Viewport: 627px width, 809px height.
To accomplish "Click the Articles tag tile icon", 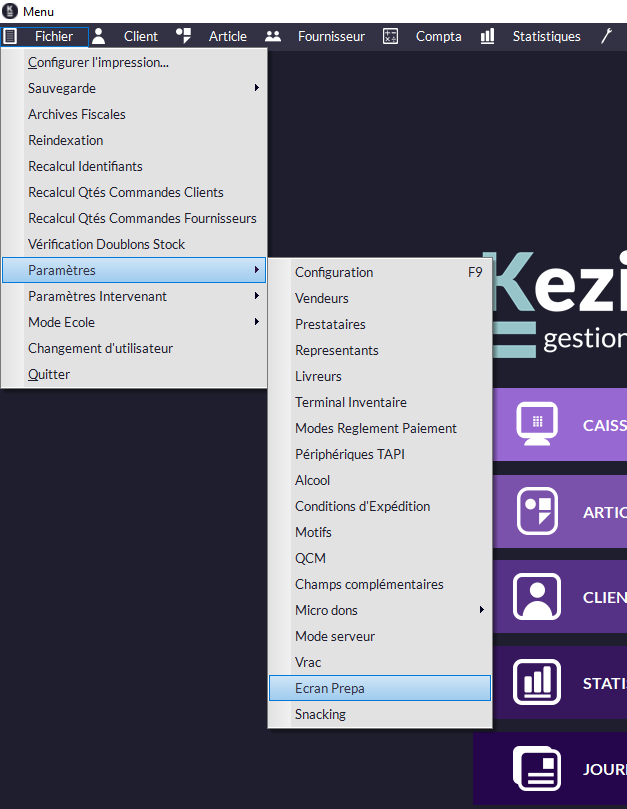I will tap(536, 512).
